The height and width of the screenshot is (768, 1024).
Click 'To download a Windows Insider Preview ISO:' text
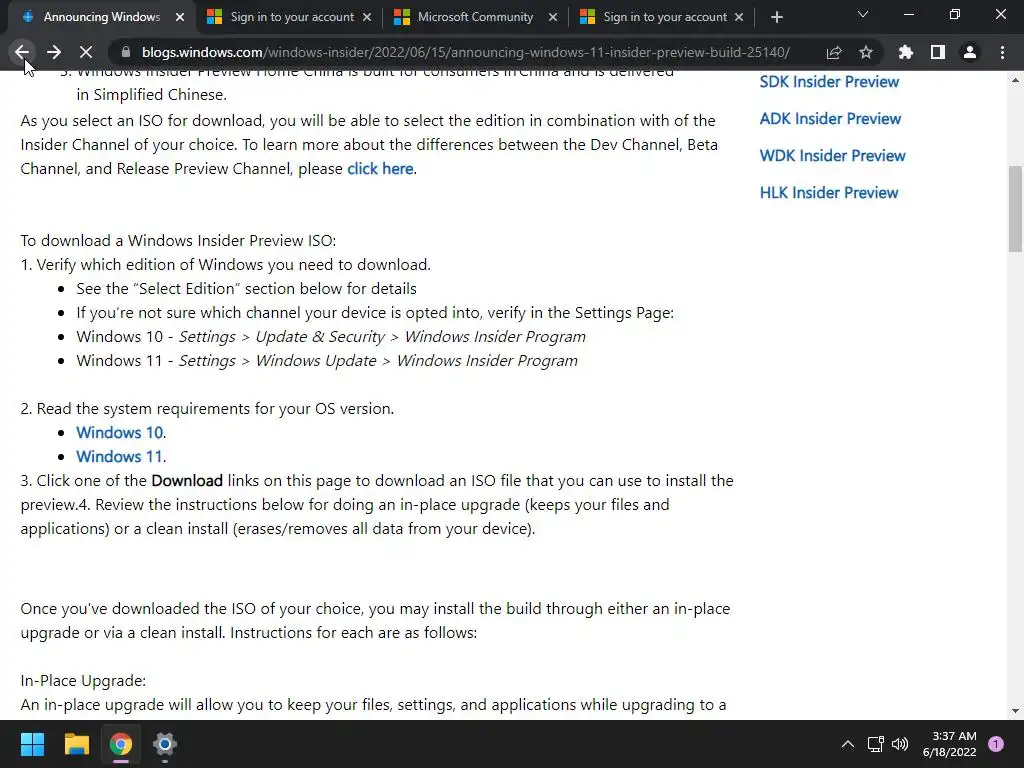(x=178, y=240)
